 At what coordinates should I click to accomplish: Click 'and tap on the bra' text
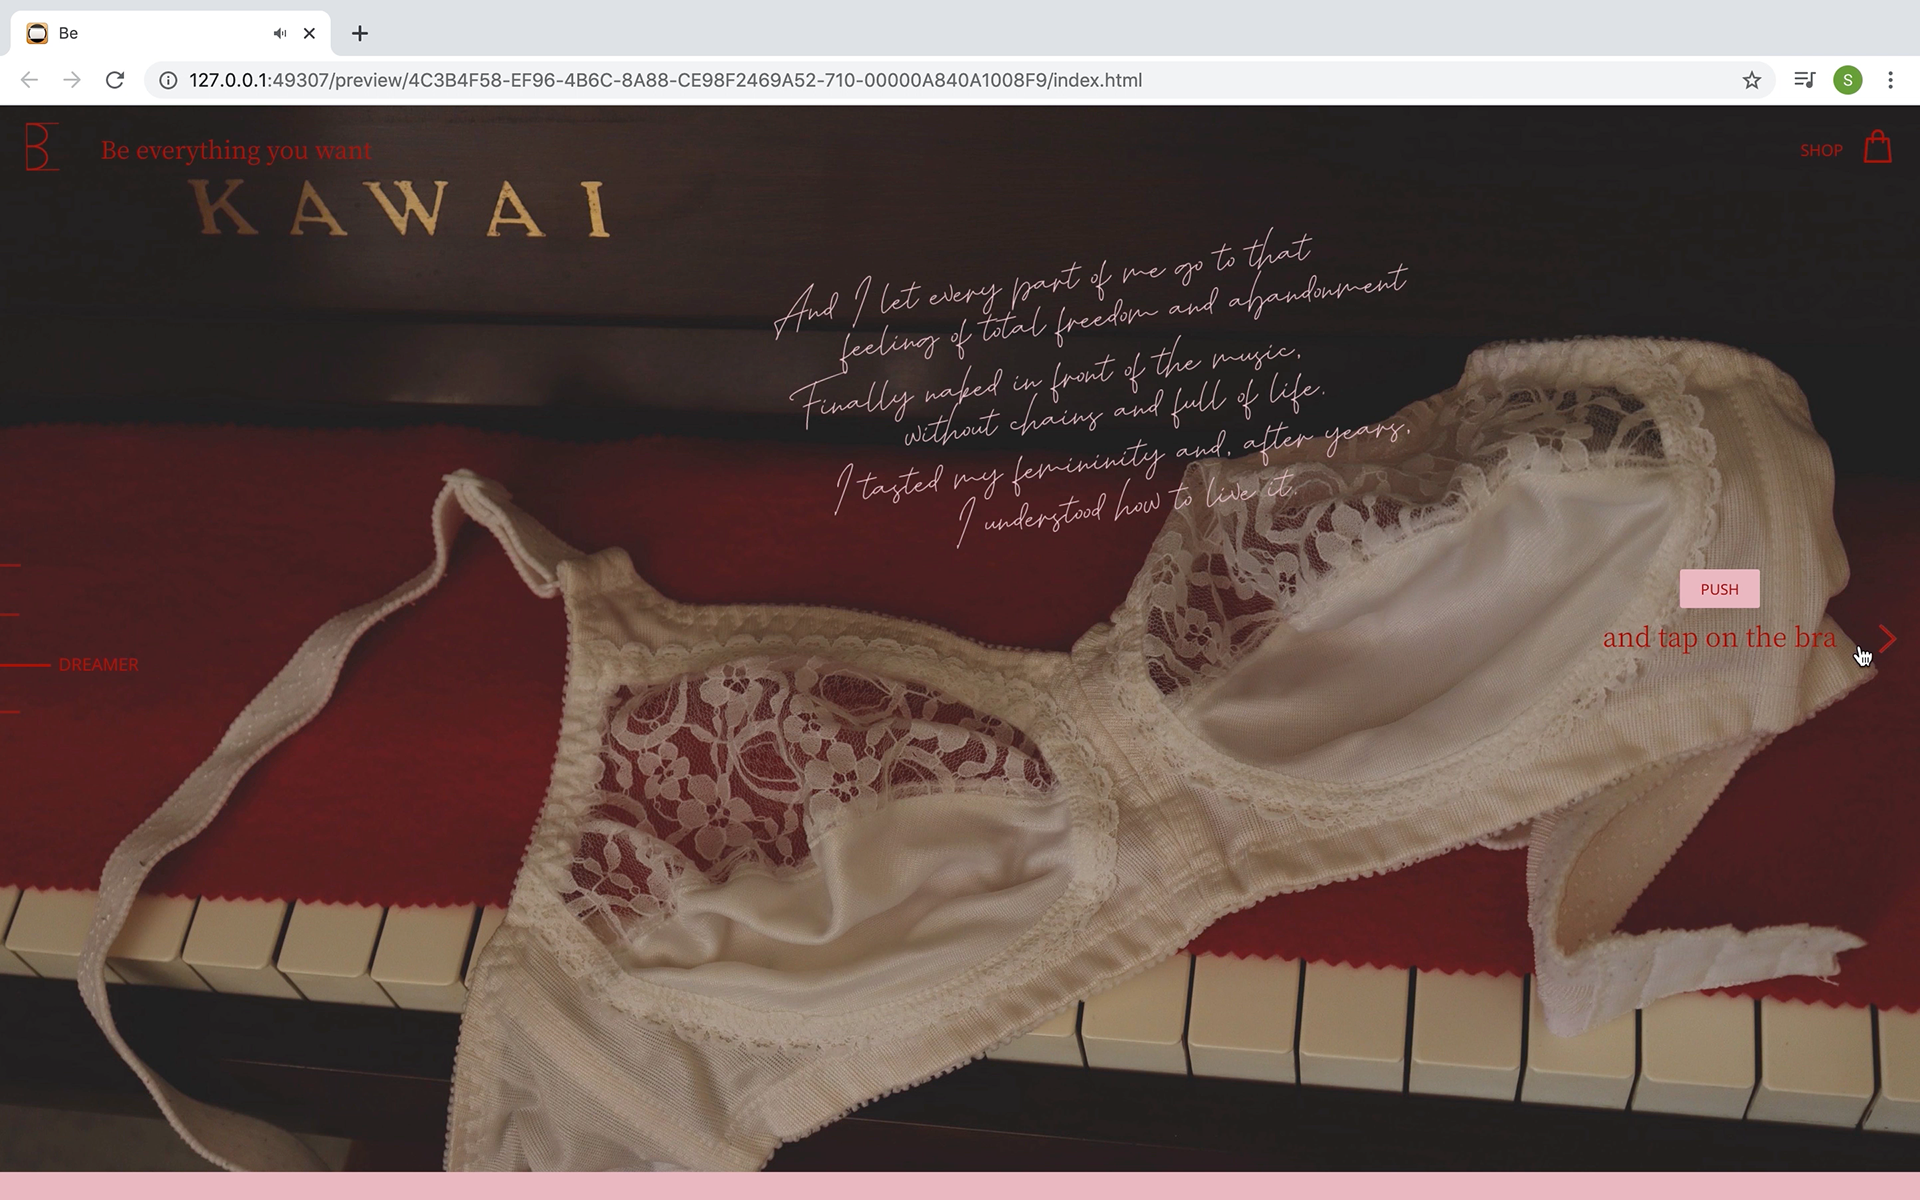coord(1719,637)
